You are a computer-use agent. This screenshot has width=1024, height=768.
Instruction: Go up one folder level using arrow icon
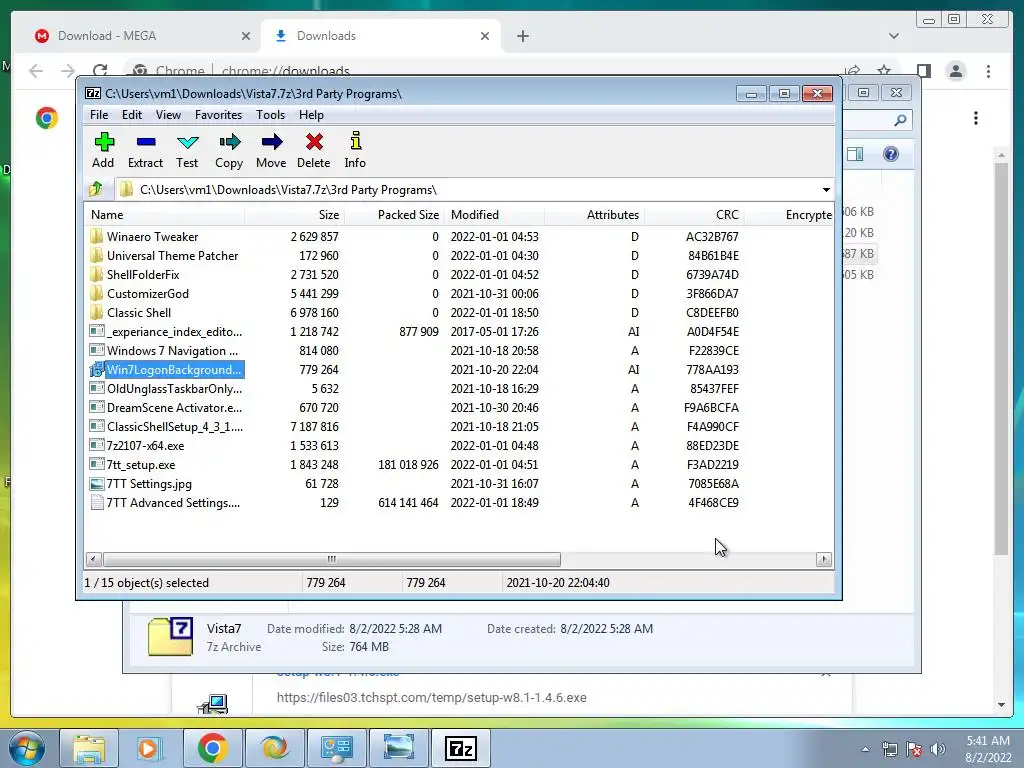coord(96,189)
